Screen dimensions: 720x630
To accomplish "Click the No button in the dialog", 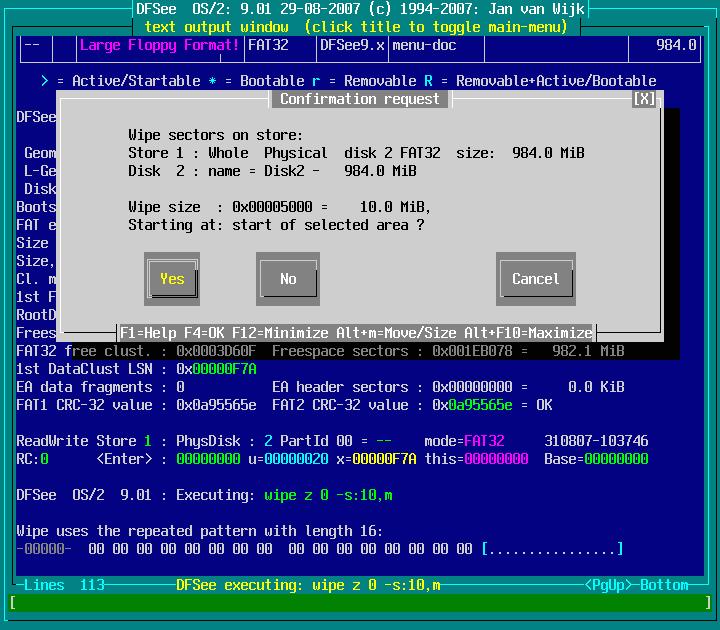I will coord(288,279).
